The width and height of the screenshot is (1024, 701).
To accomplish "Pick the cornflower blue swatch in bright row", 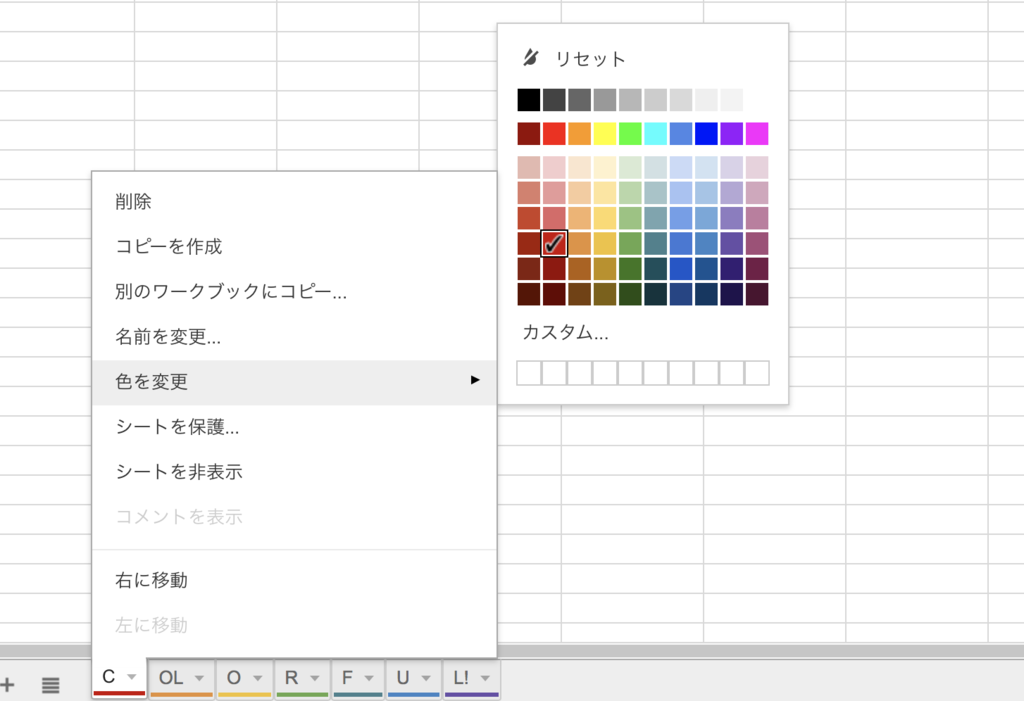I will click(681, 133).
